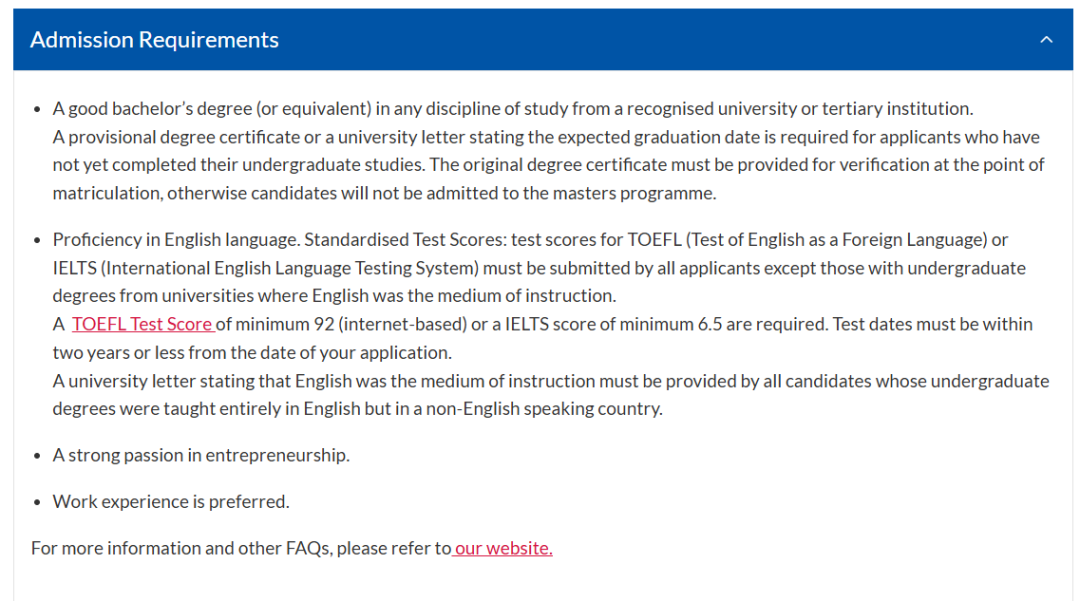Viewport: 1080px width, 601px height.
Task: Click the line starting 'A university letter stating'
Action: 300,381
